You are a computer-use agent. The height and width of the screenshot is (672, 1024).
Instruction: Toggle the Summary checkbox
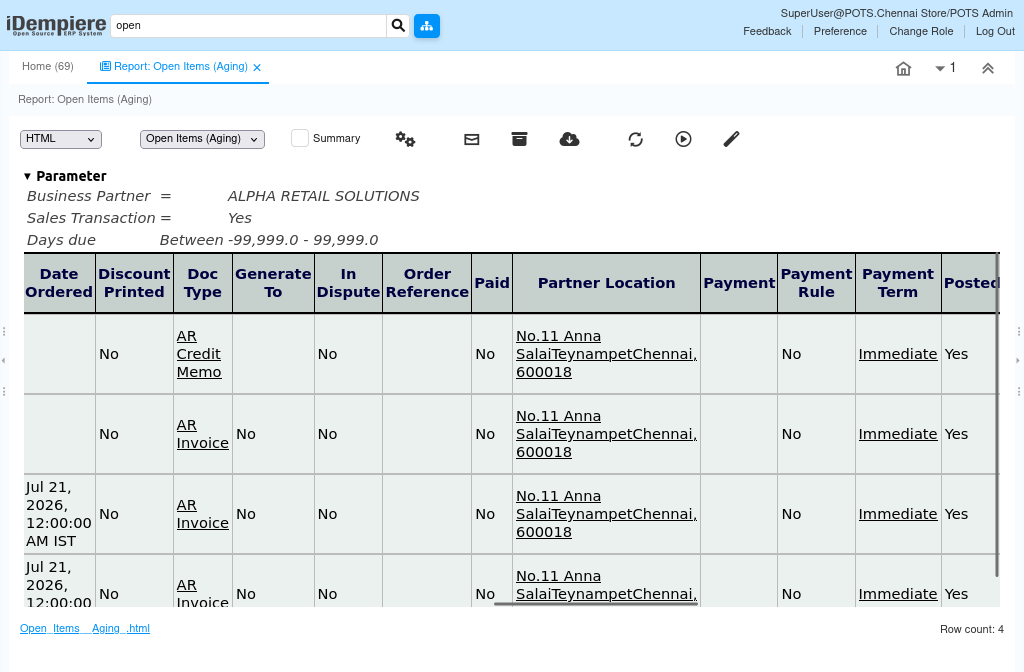pyautogui.click(x=300, y=138)
